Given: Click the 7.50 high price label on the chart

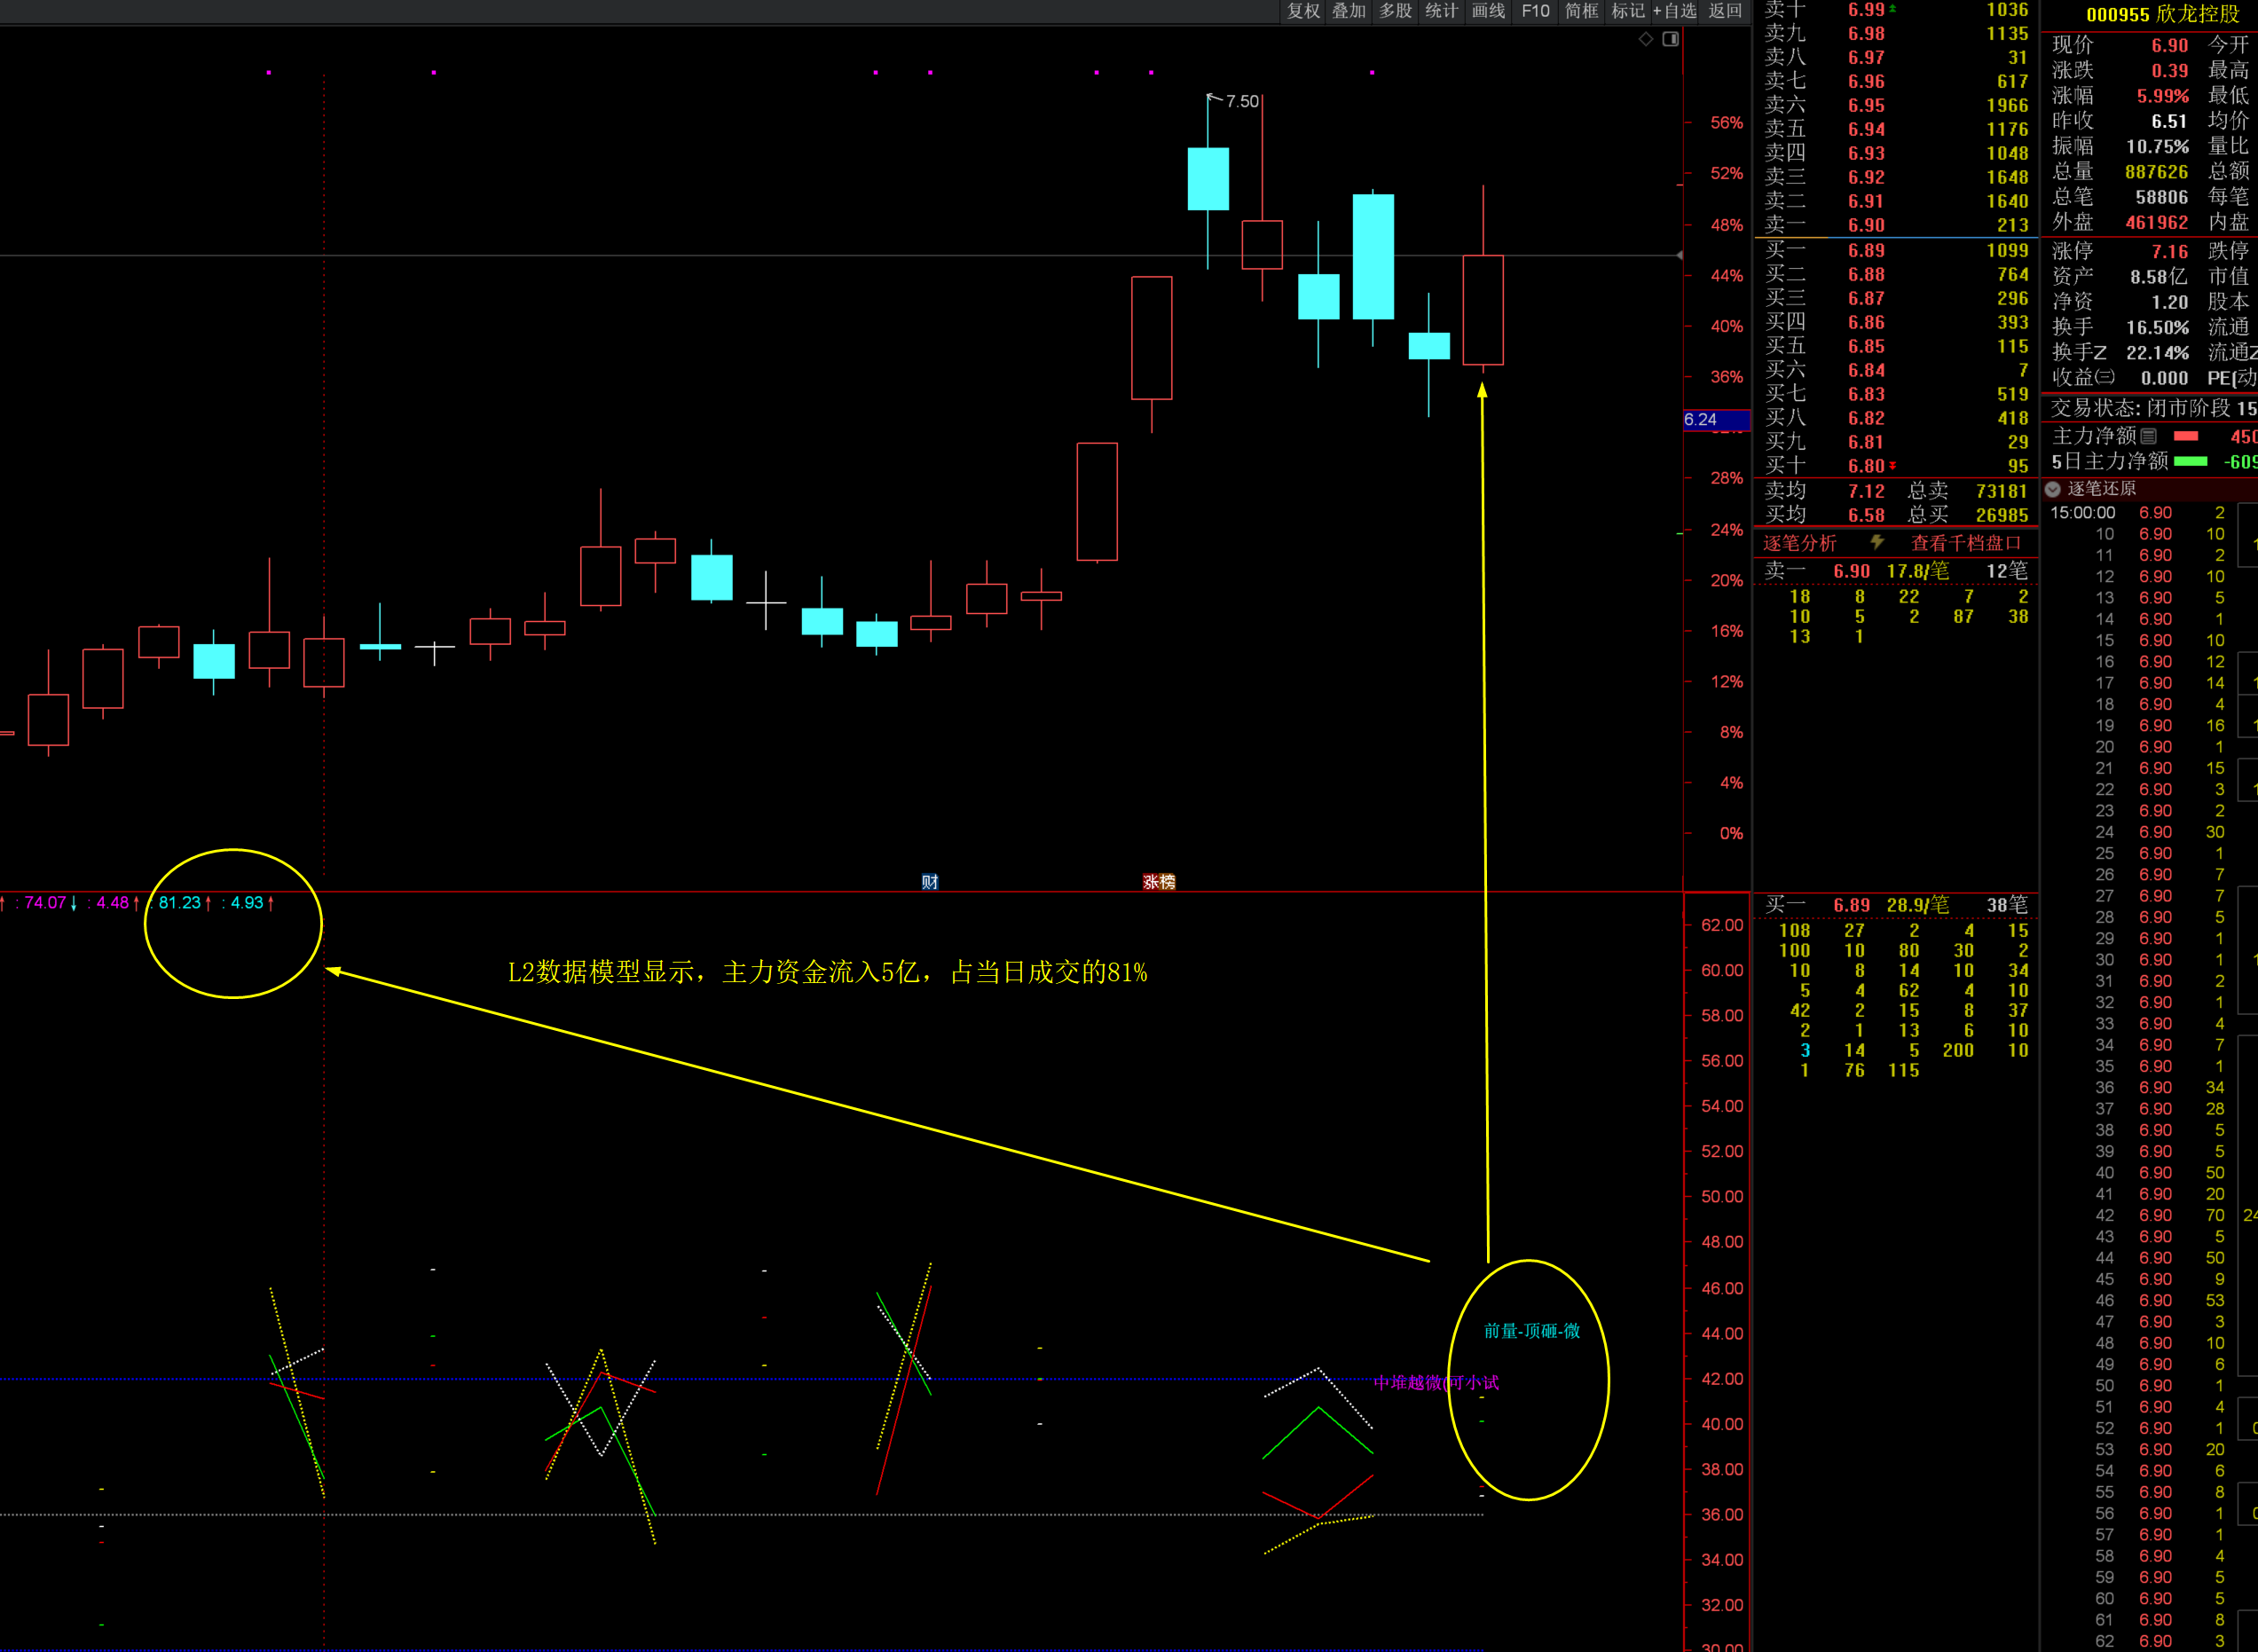Looking at the screenshot, I should [x=1241, y=101].
